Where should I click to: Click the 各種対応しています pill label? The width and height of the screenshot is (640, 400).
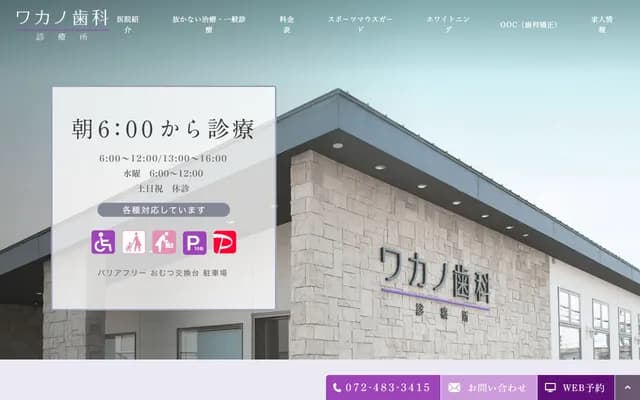pos(164,210)
